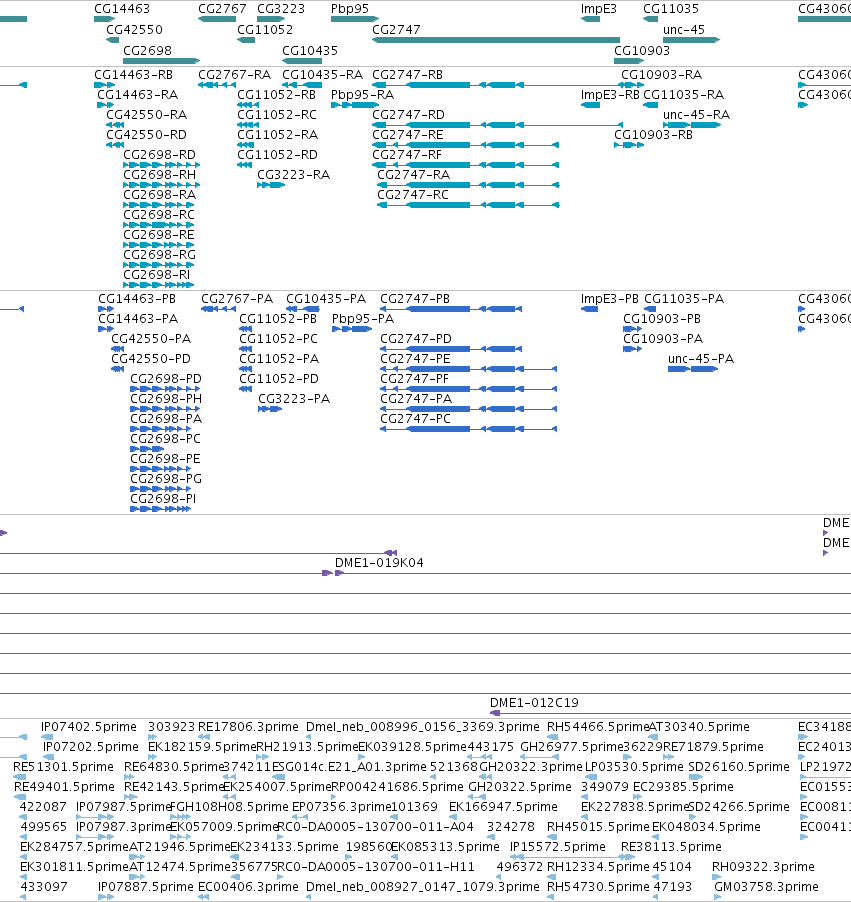Select transcript ImpE3-RB label

(610, 95)
